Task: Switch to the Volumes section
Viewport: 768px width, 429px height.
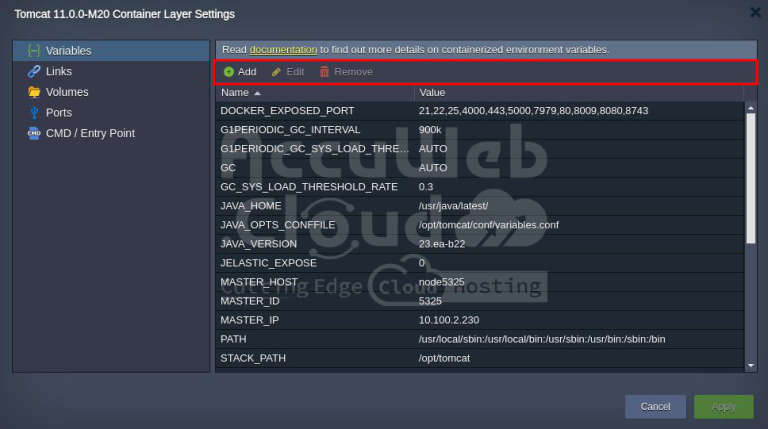Action: click(67, 92)
